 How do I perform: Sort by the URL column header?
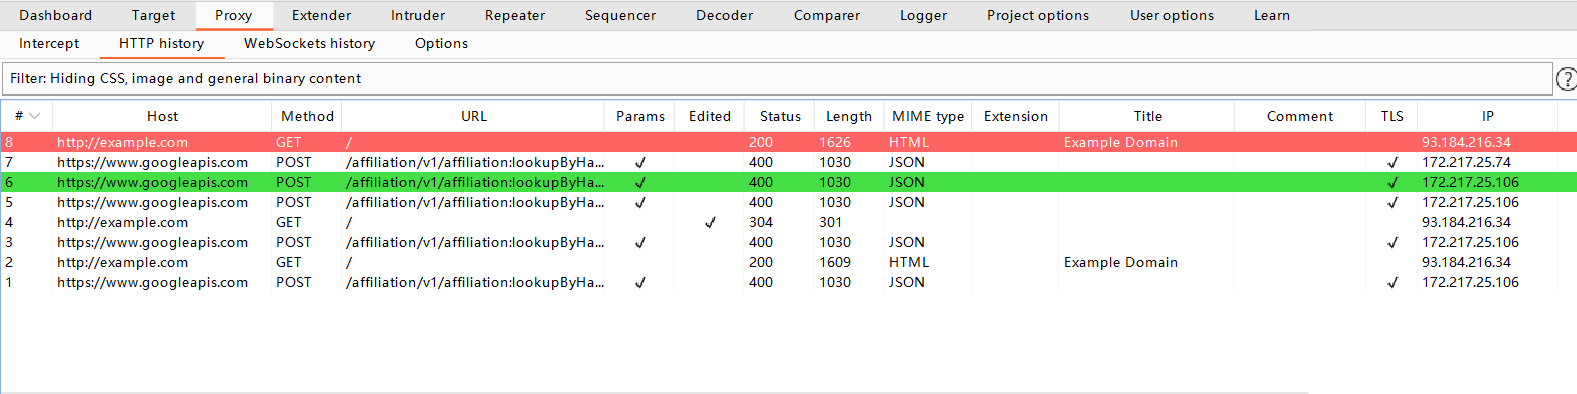click(x=474, y=116)
